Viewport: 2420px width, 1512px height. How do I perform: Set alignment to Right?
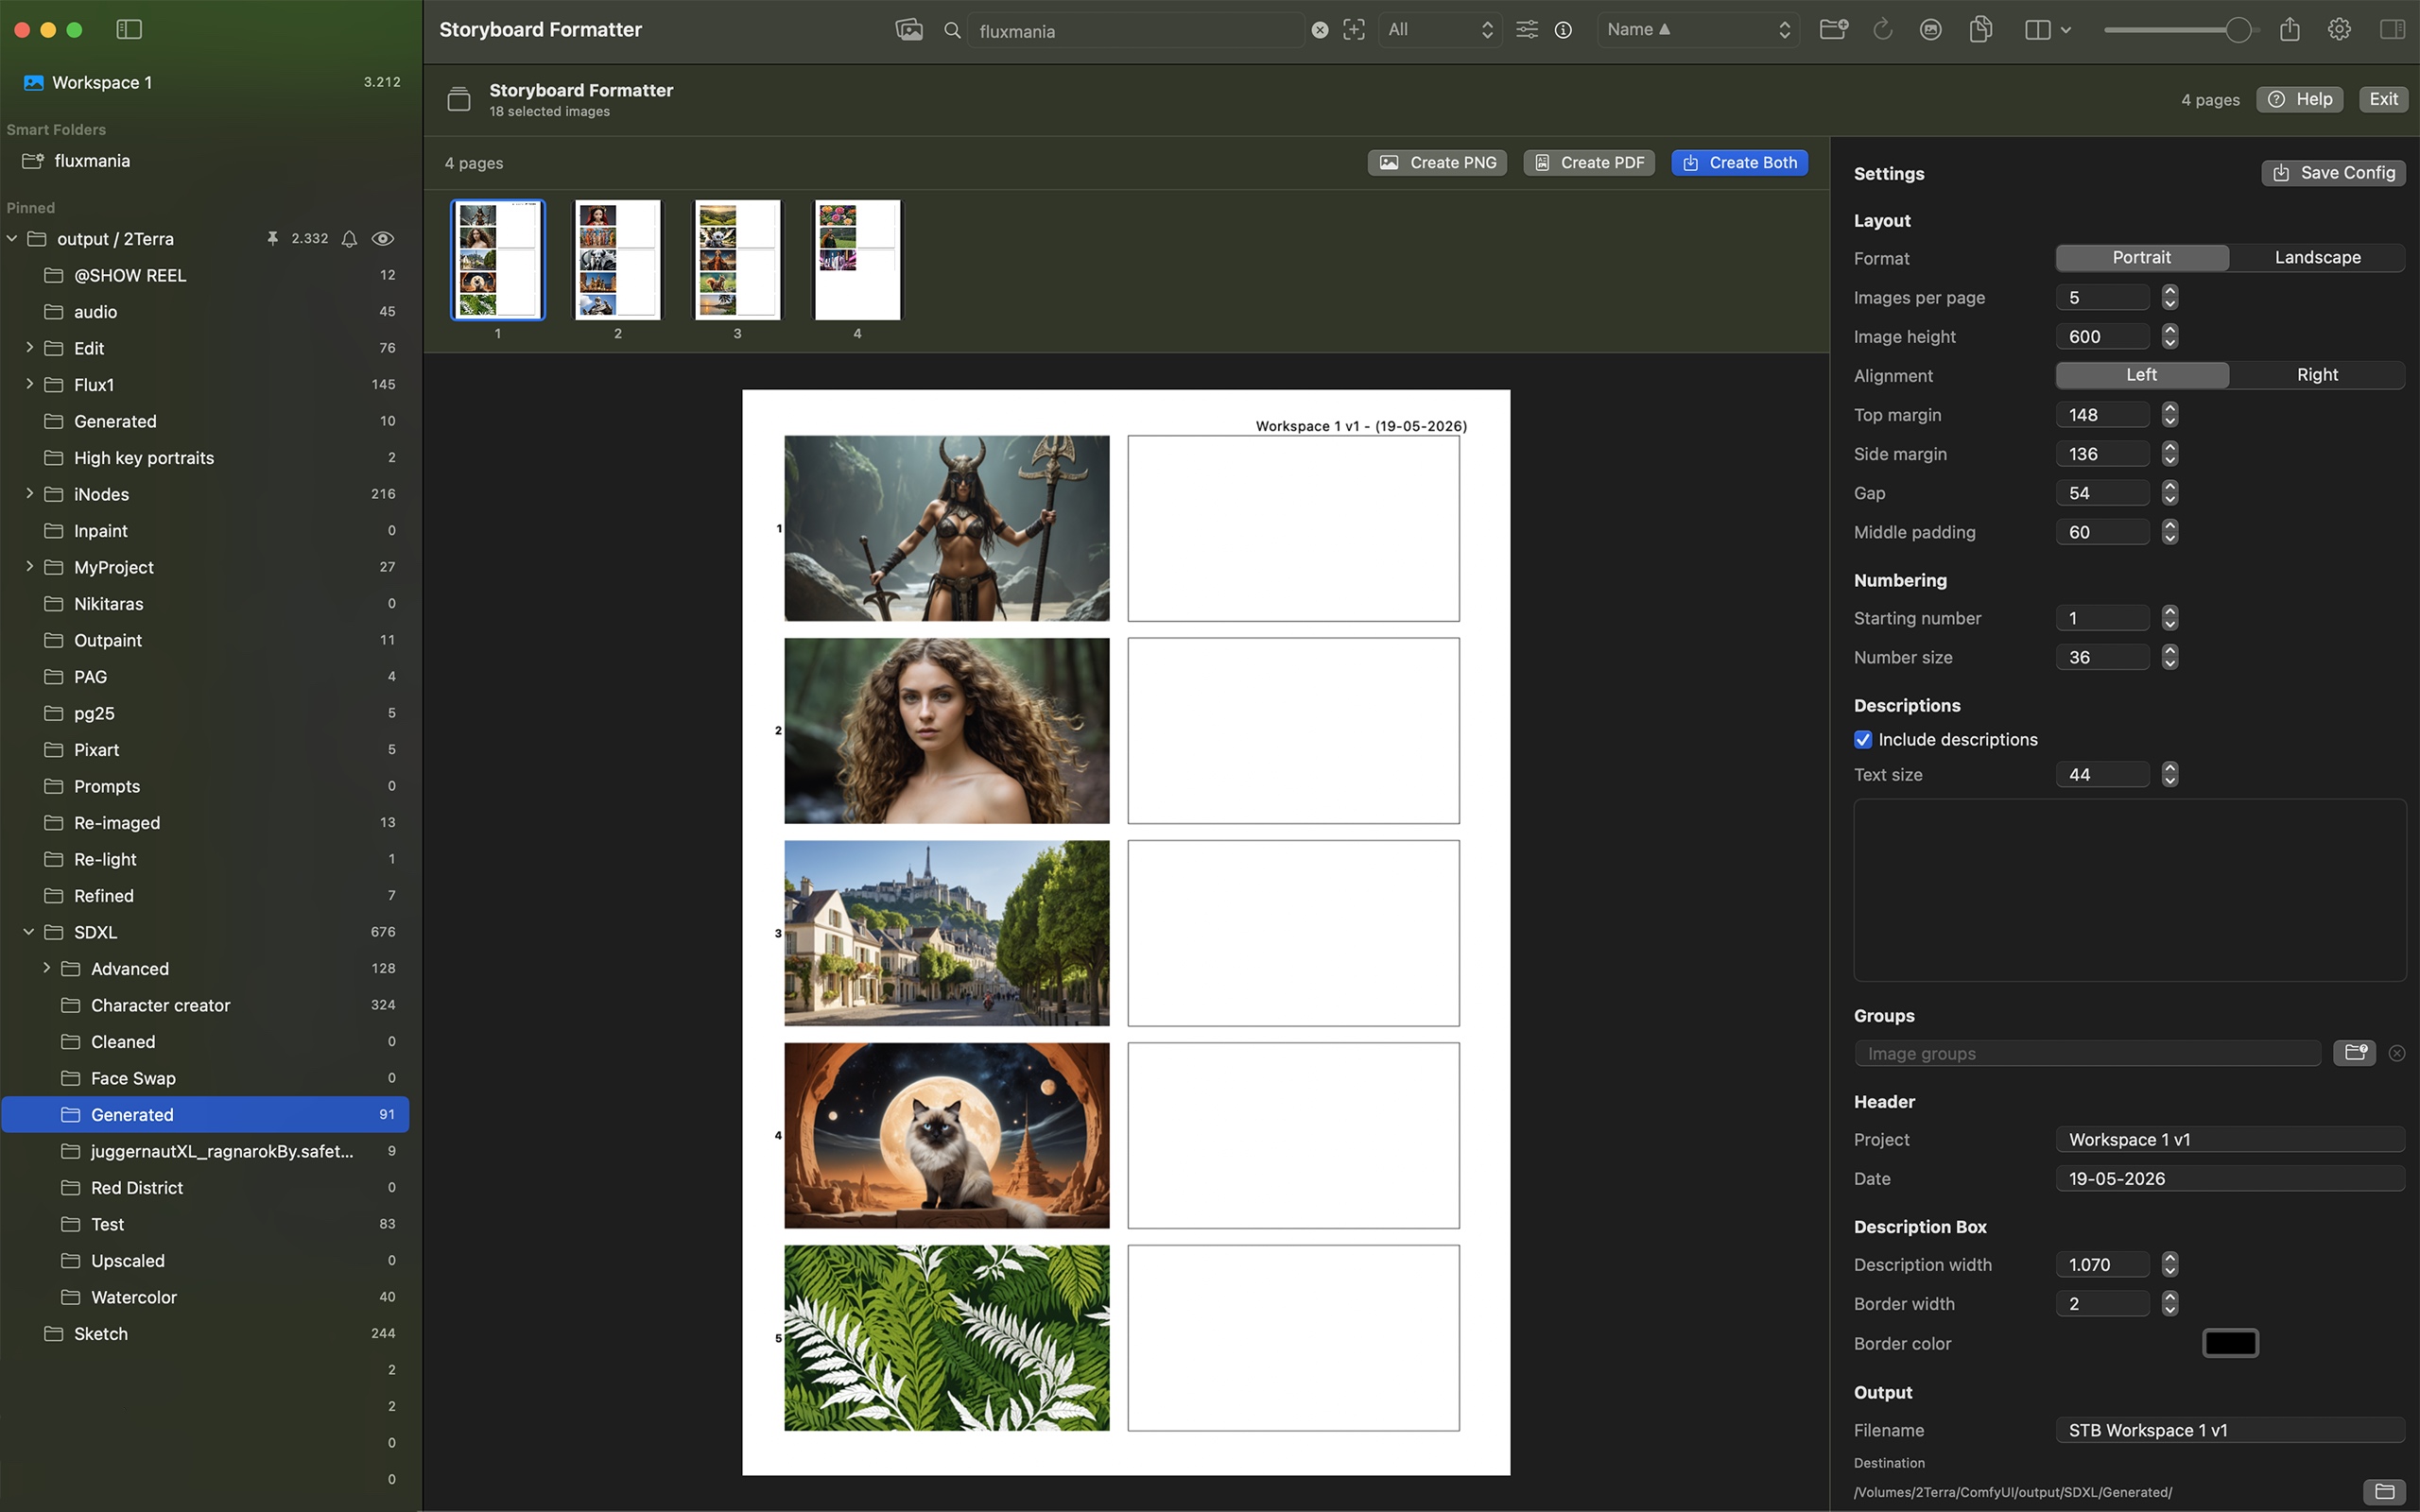click(x=2317, y=375)
